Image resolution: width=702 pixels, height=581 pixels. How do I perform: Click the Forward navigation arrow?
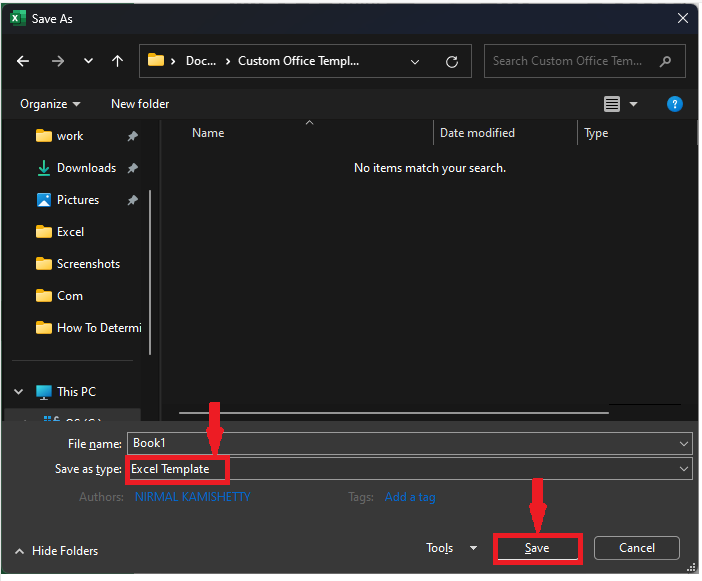(57, 61)
